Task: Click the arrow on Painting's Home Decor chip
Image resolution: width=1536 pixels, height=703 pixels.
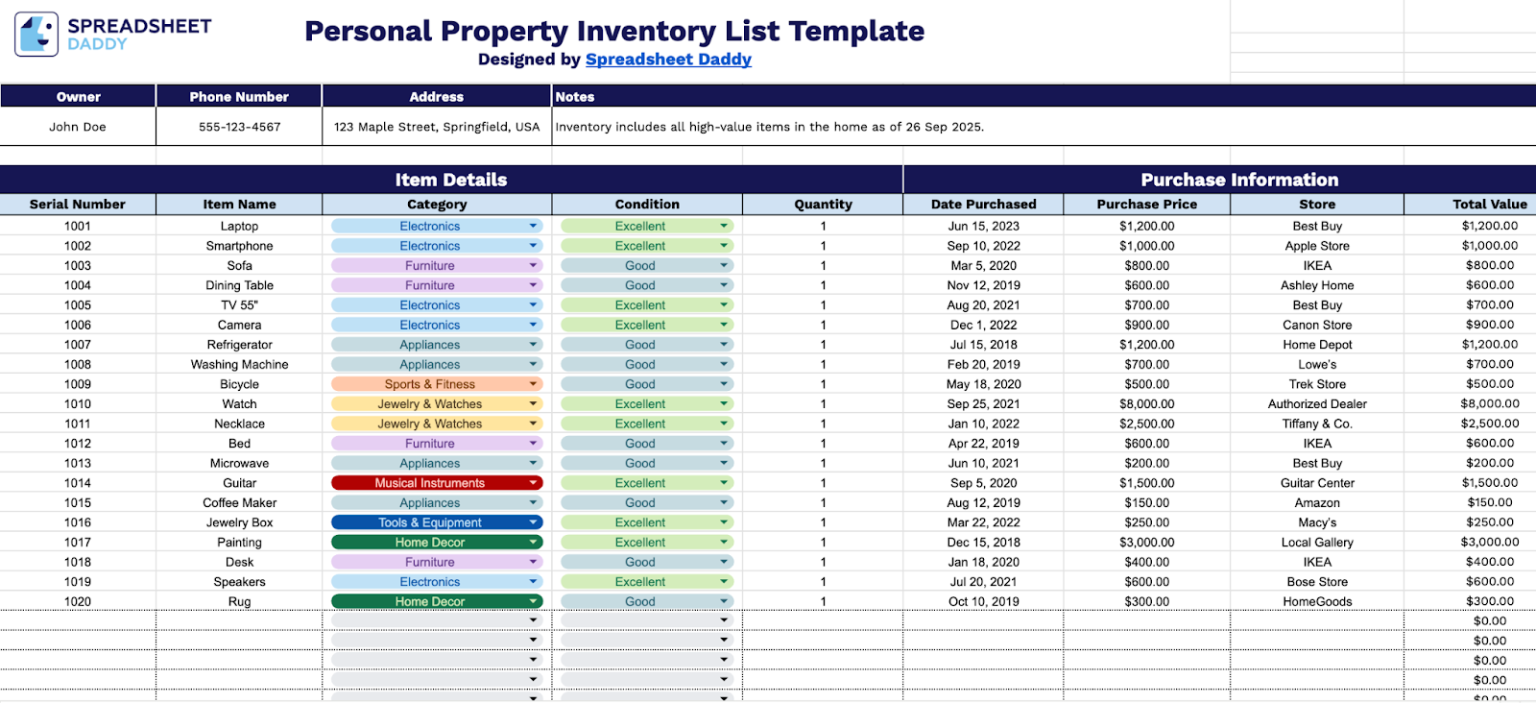Action: point(533,542)
